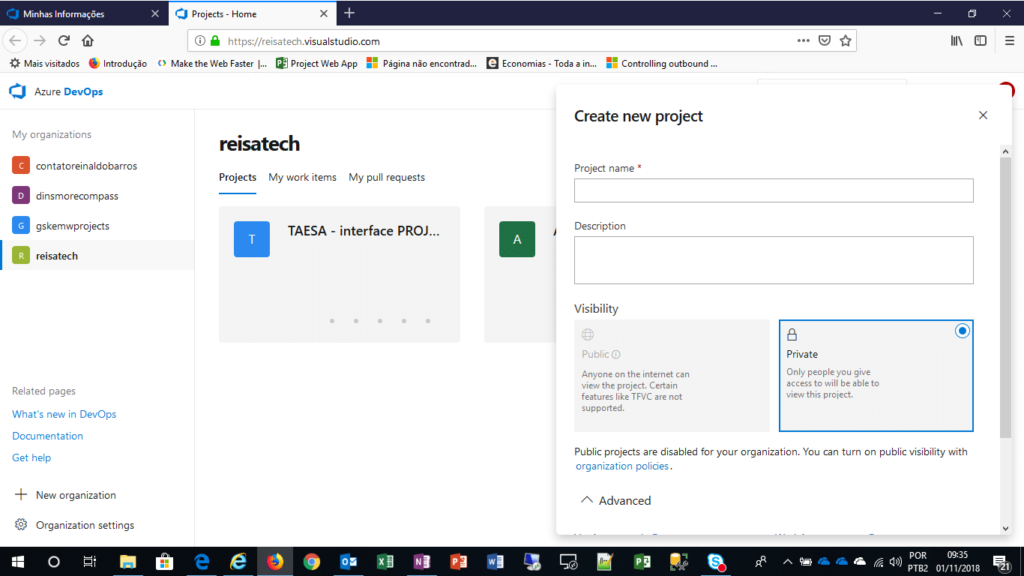The image size is (1024, 576).
Task: Click the site security padlock icon
Action: tap(215, 40)
